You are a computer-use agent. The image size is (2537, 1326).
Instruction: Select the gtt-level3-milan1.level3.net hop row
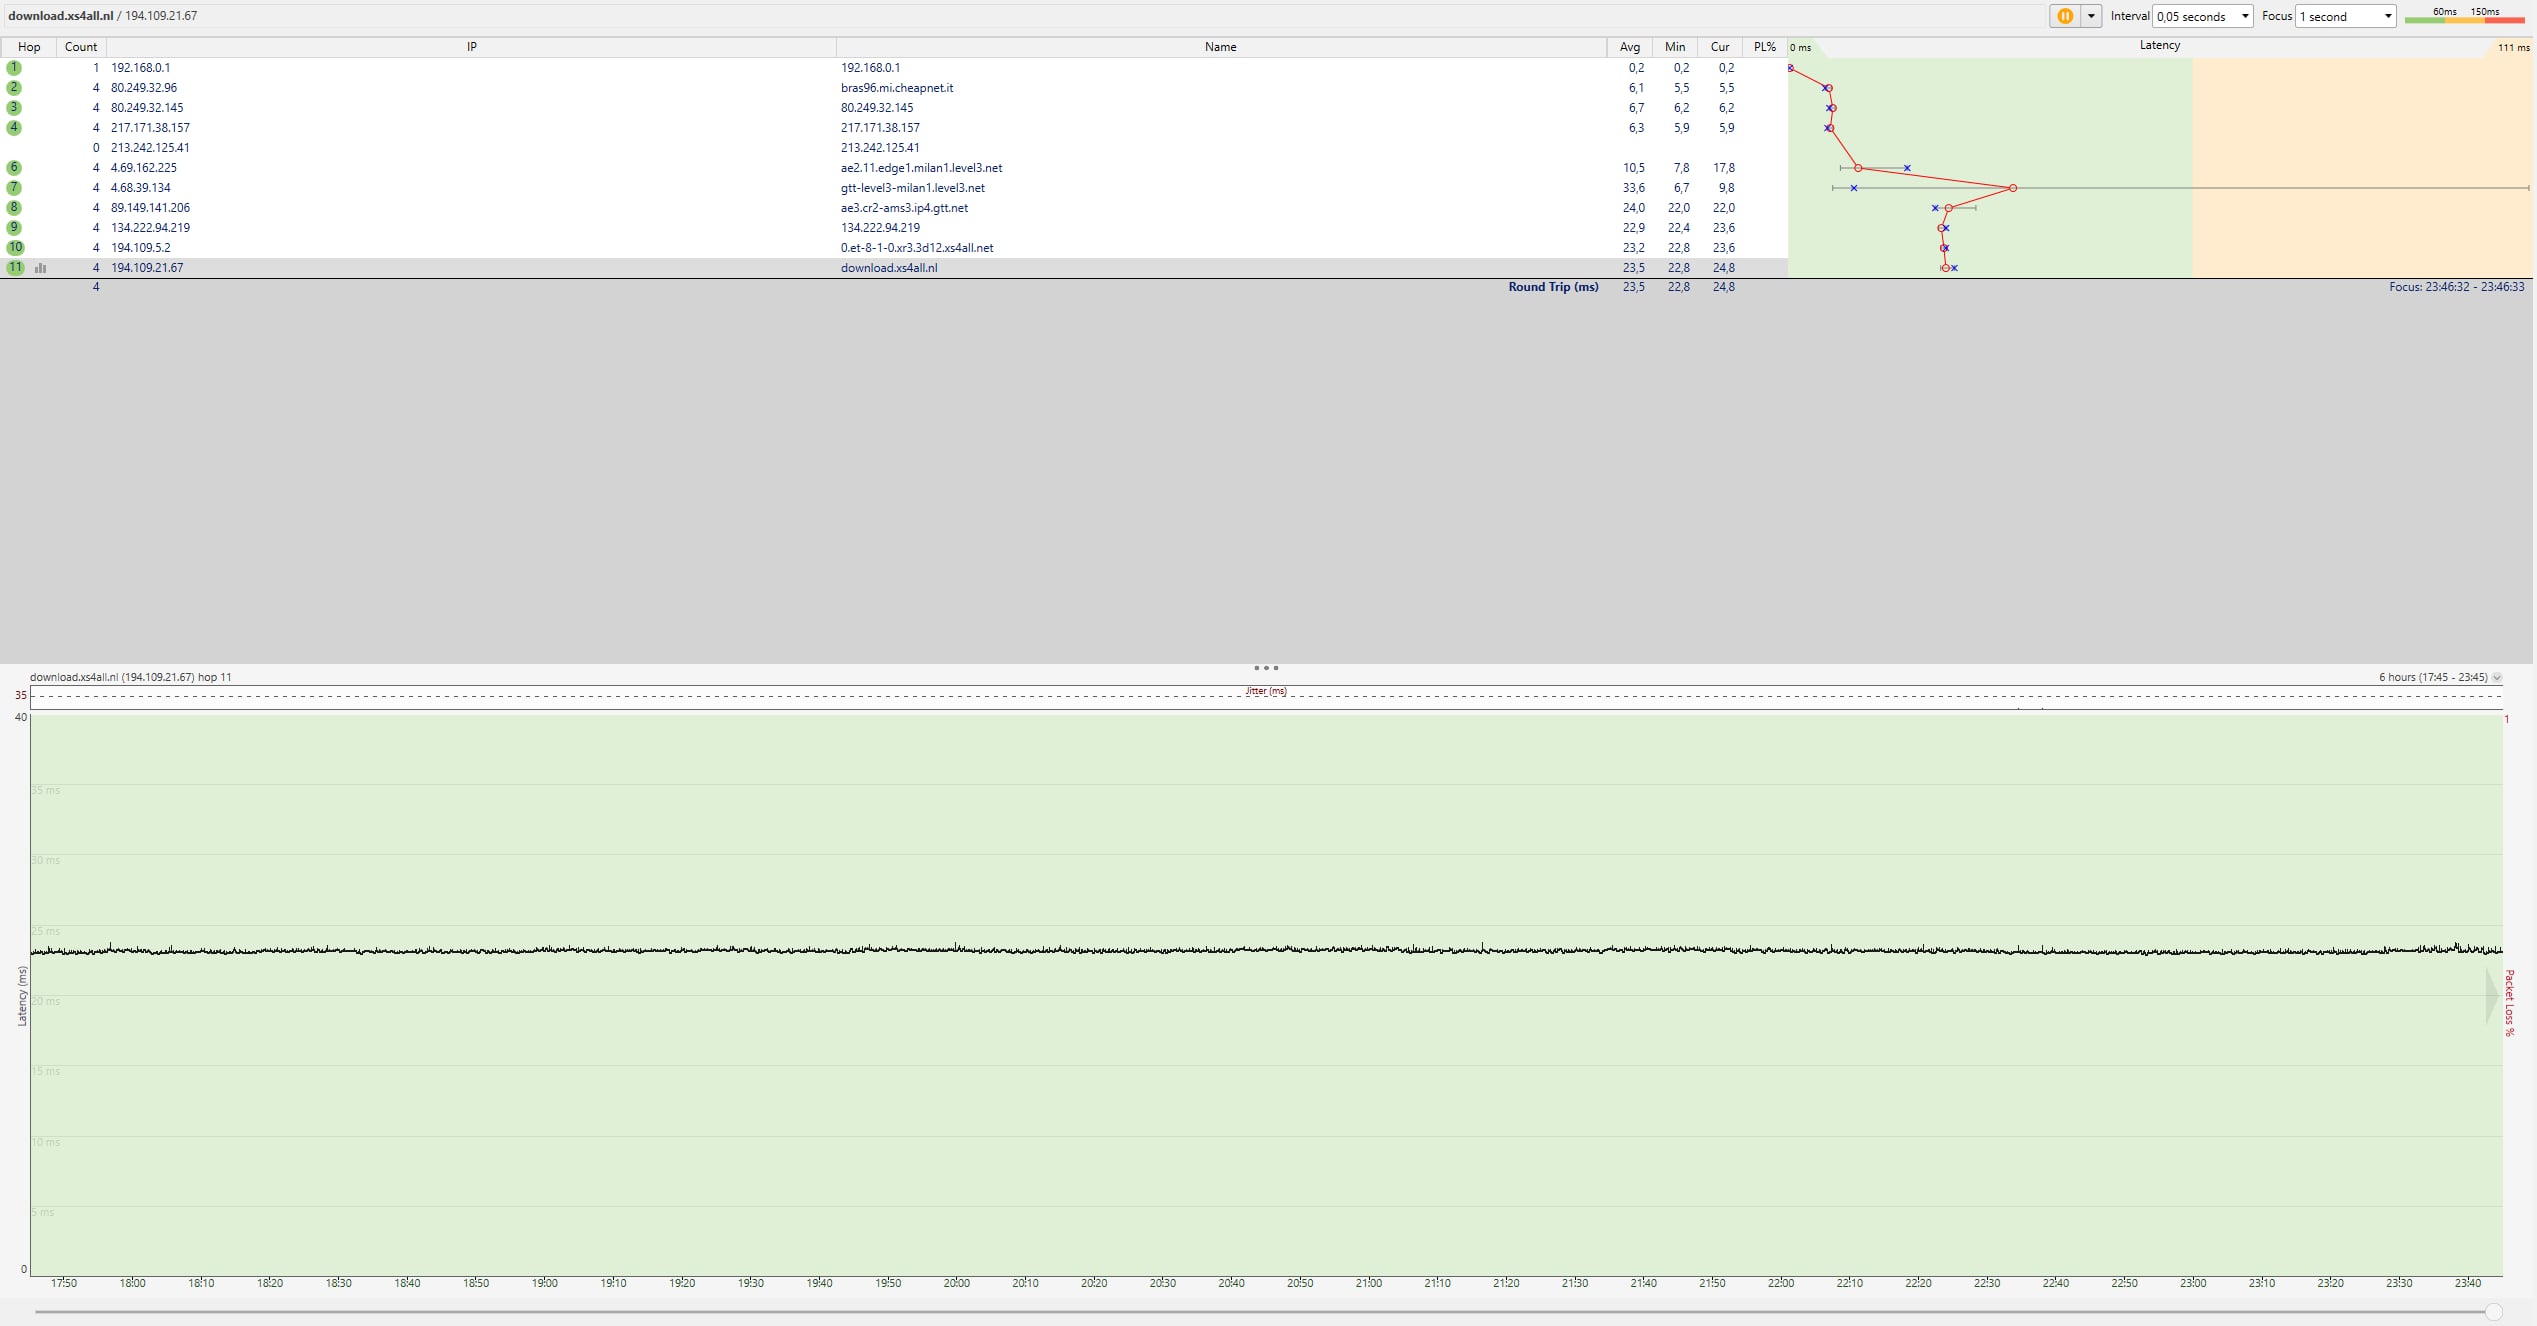(912, 188)
